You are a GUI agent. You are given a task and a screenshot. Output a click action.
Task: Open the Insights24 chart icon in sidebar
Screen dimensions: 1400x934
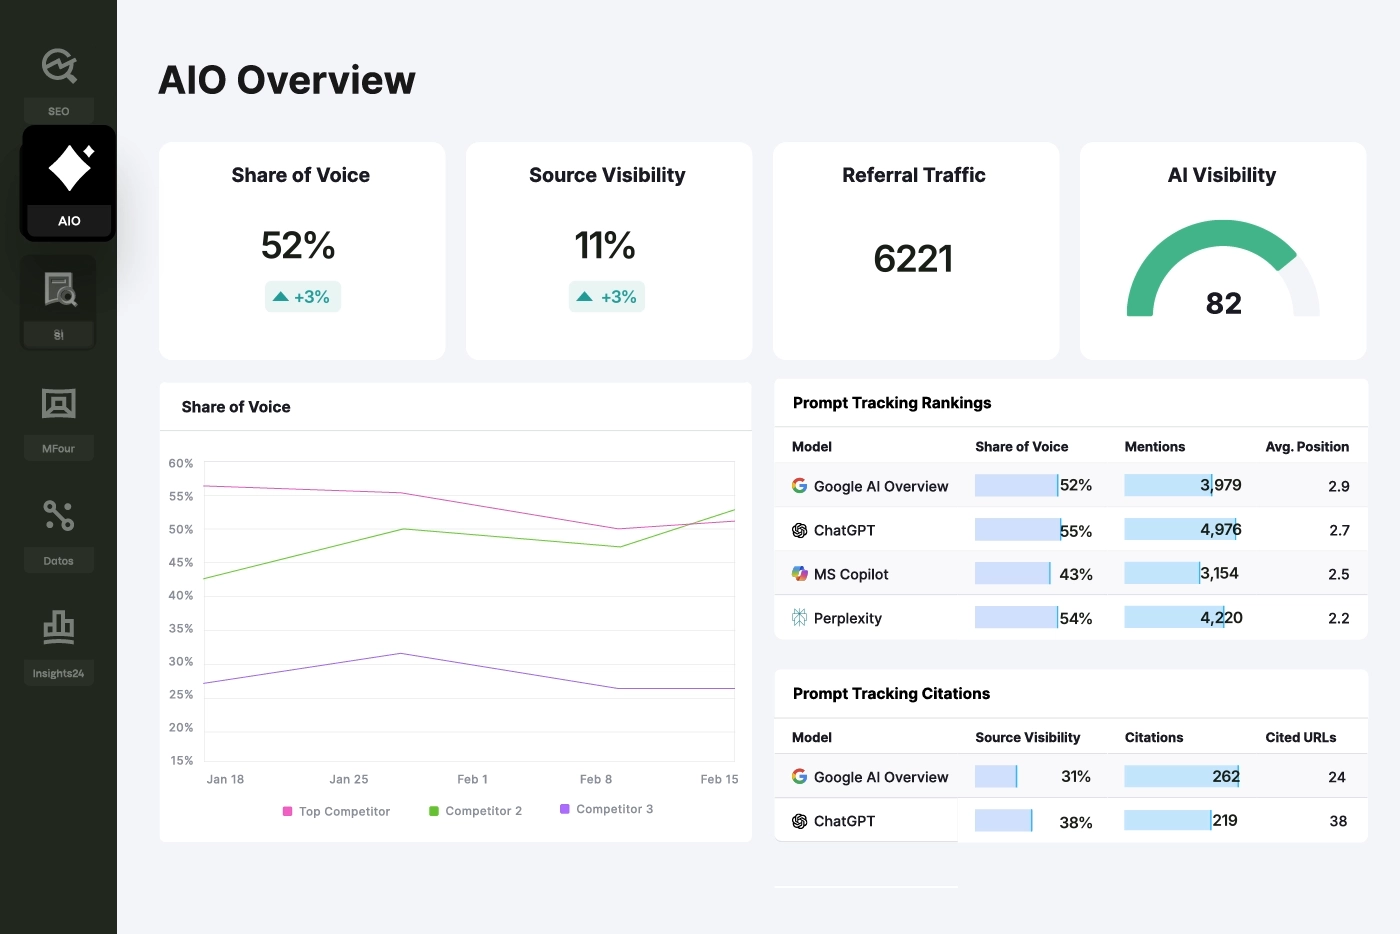59,627
